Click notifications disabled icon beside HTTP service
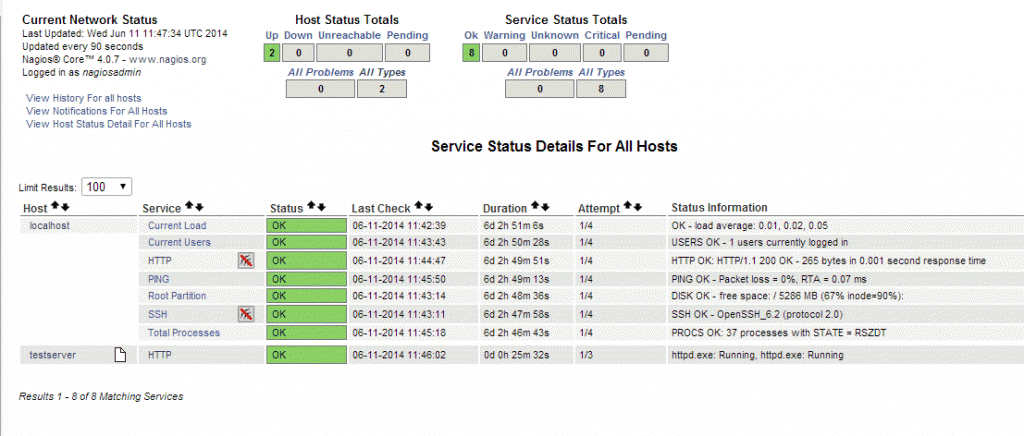The height and width of the screenshot is (436, 1024). [x=246, y=260]
